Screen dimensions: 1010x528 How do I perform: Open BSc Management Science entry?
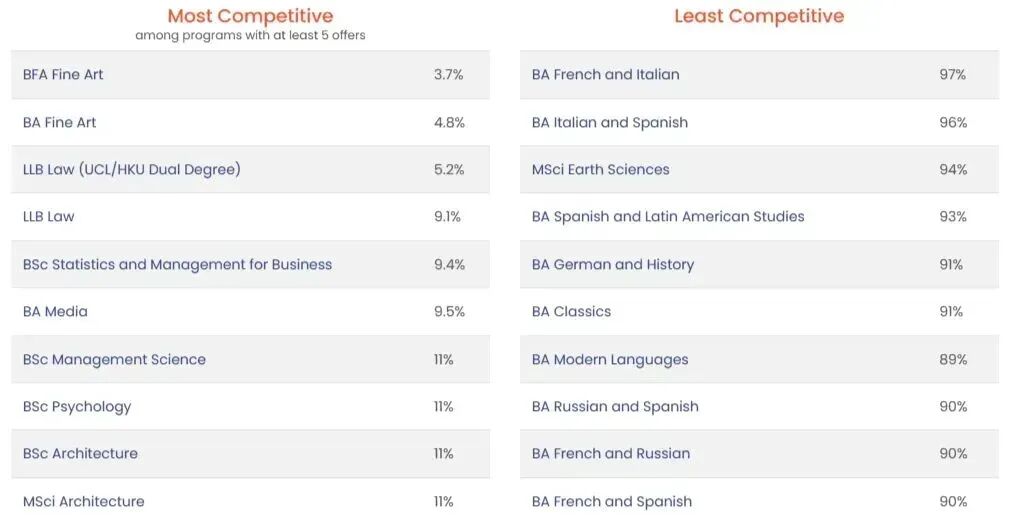coord(114,360)
